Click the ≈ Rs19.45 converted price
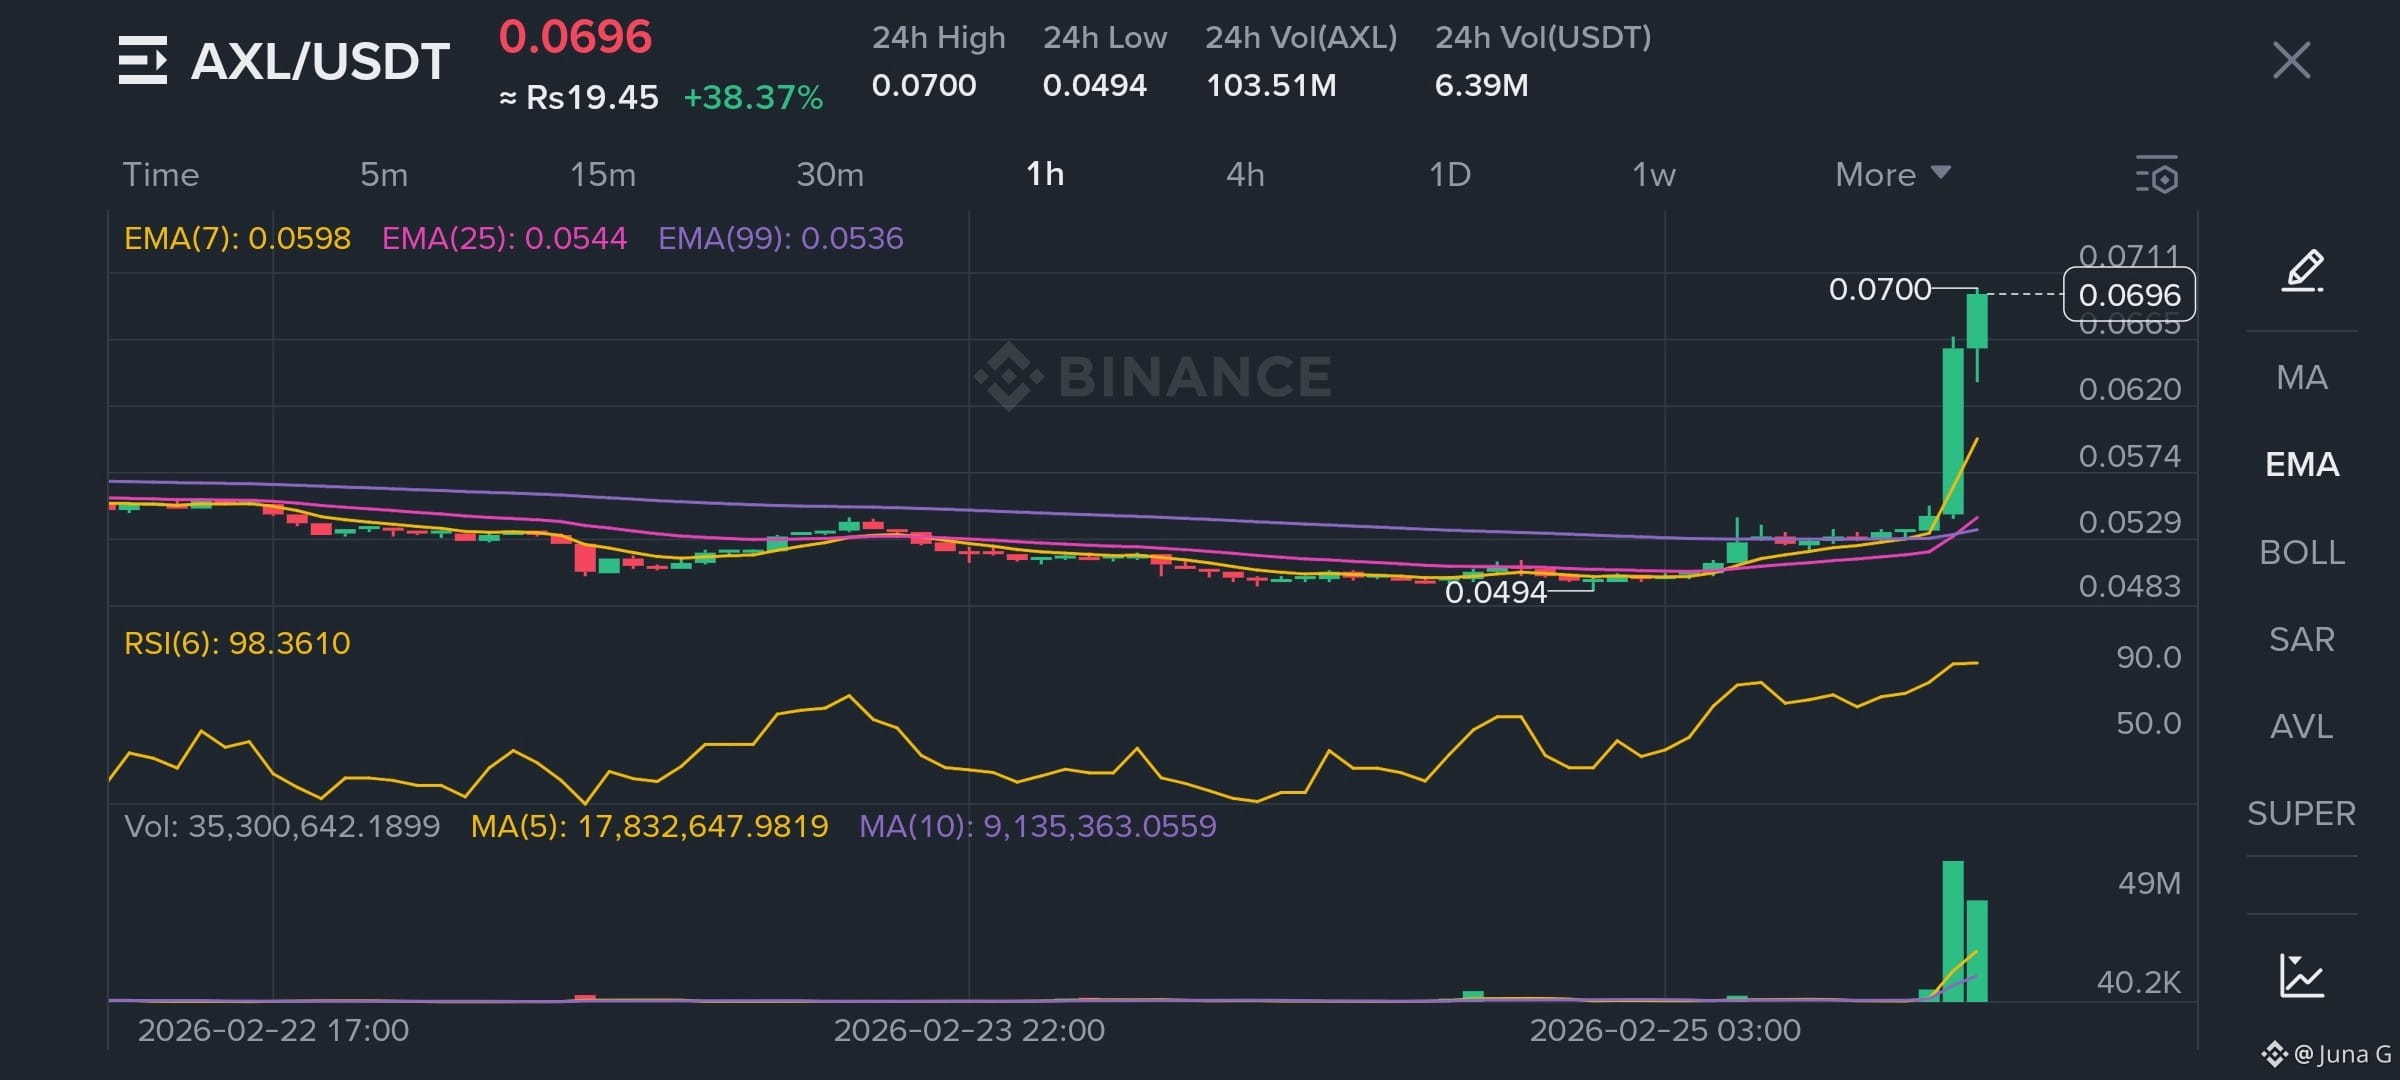This screenshot has height=1080, width=2400. coord(579,98)
